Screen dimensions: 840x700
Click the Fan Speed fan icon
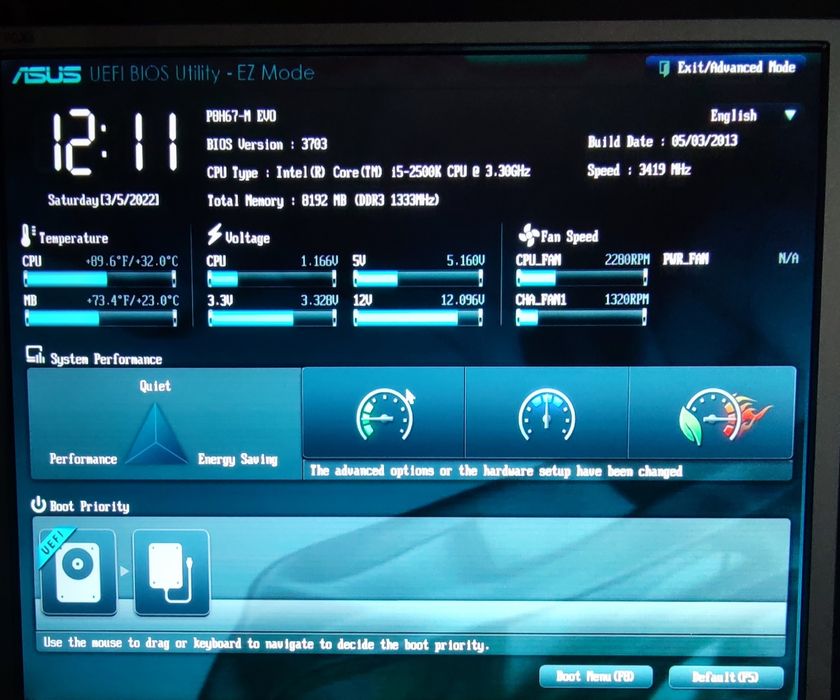528,235
